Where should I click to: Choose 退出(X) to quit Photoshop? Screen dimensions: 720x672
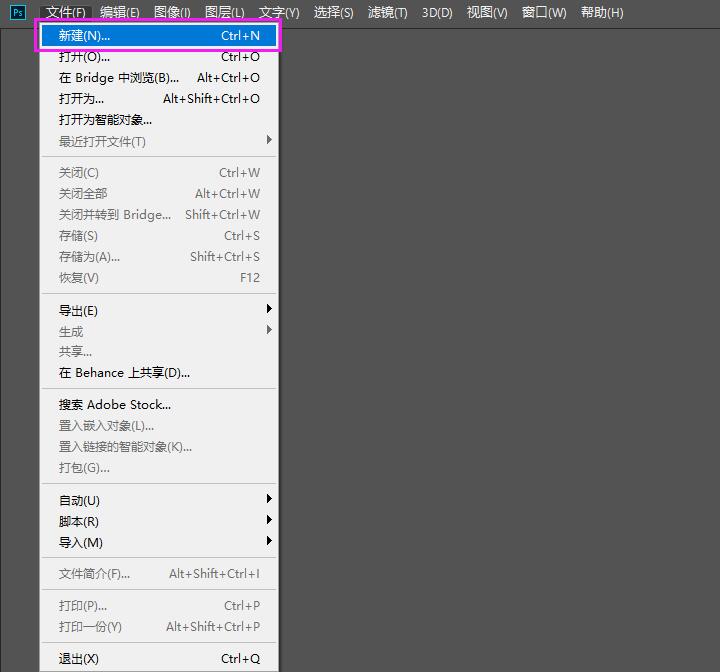click(159, 659)
